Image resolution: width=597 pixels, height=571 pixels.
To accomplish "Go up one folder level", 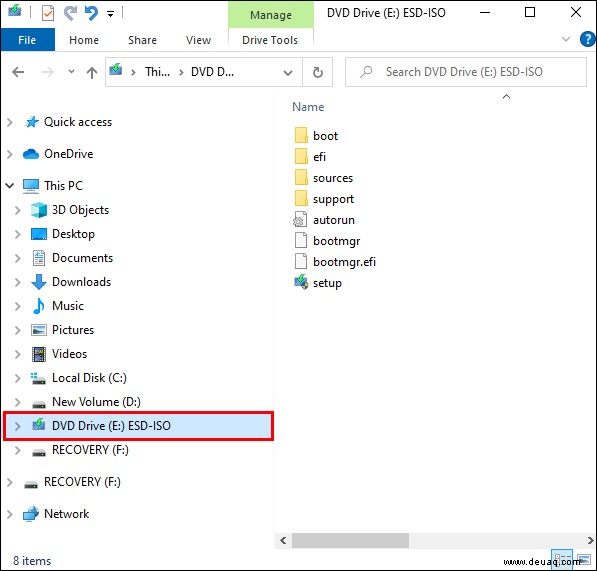I will 92,72.
